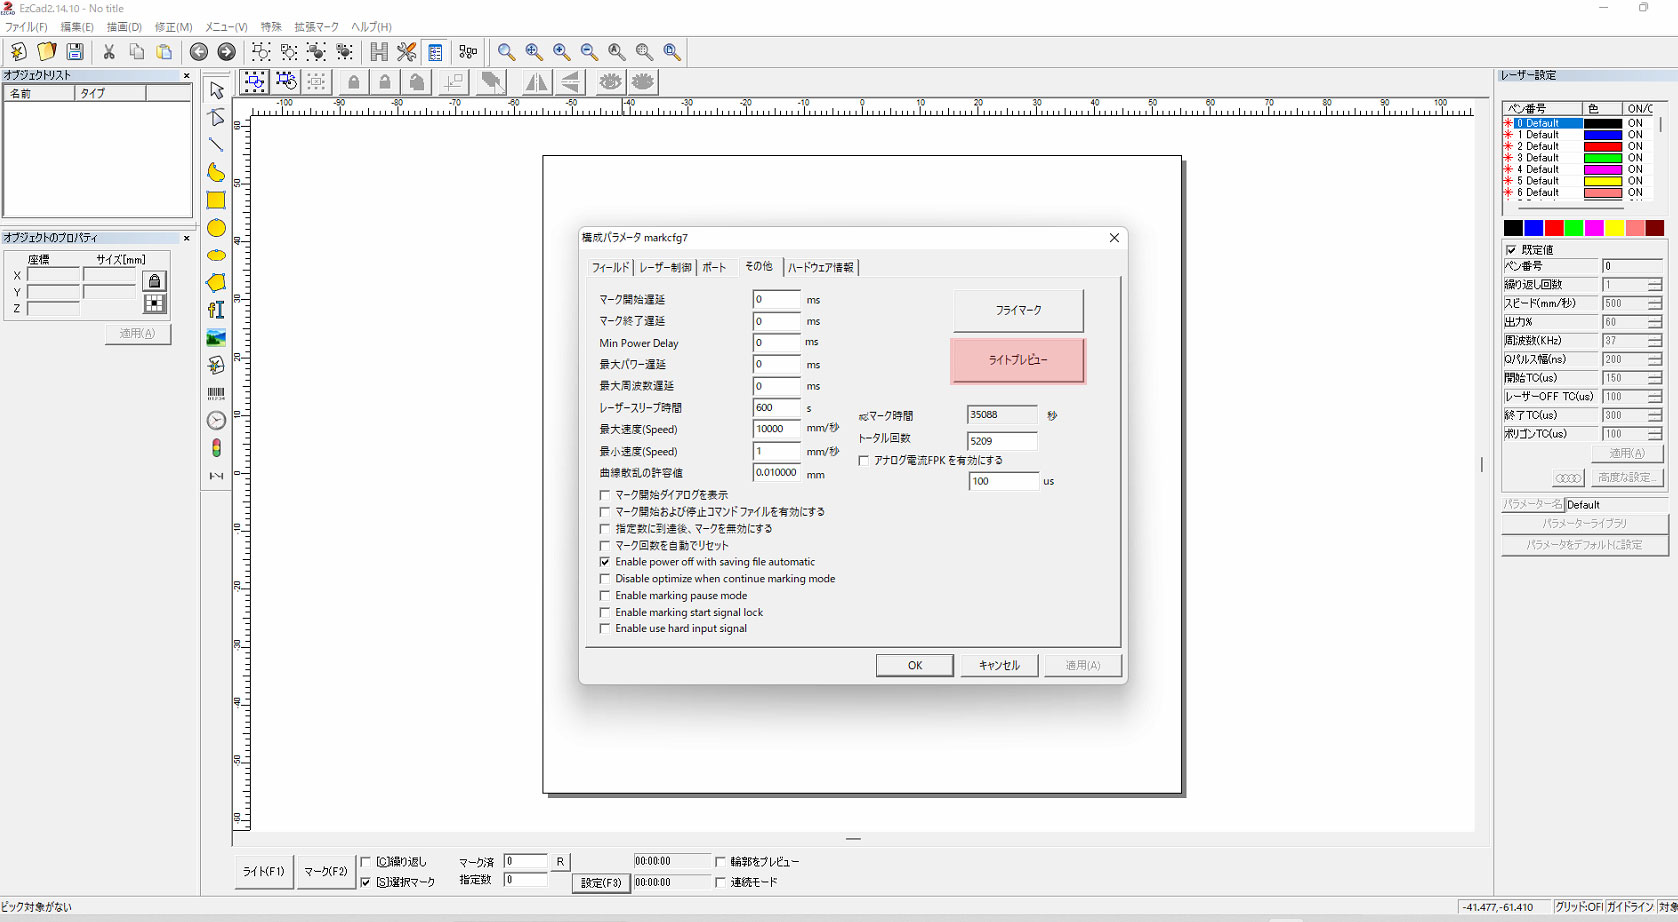This screenshot has width=1678, height=922.
Task: Click the plain magnifier zoom icon
Action: coord(507,52)
